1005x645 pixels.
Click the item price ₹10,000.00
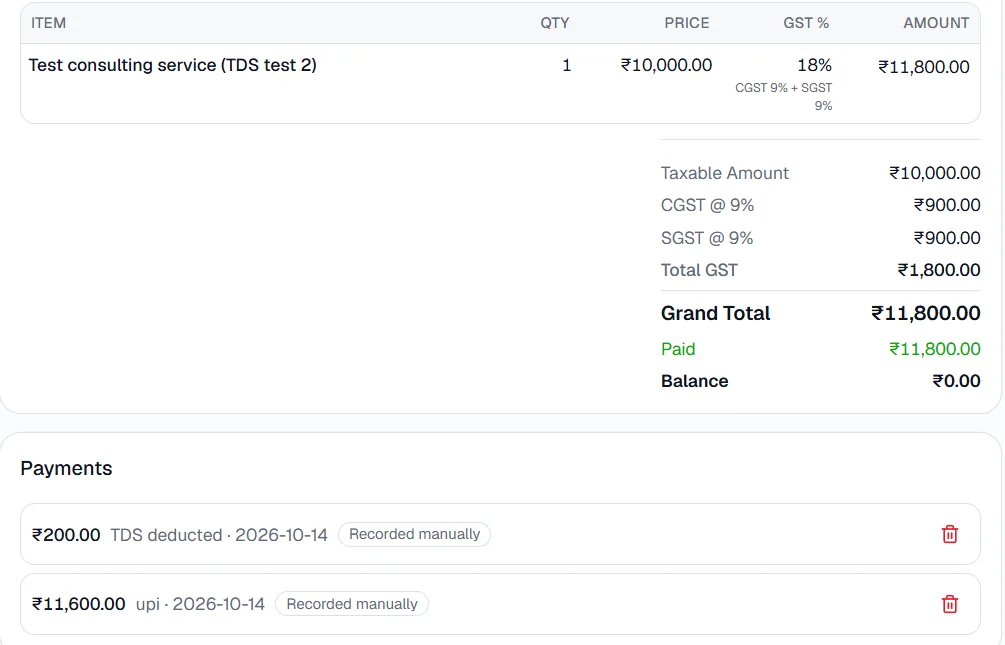[x=666, y=65]
